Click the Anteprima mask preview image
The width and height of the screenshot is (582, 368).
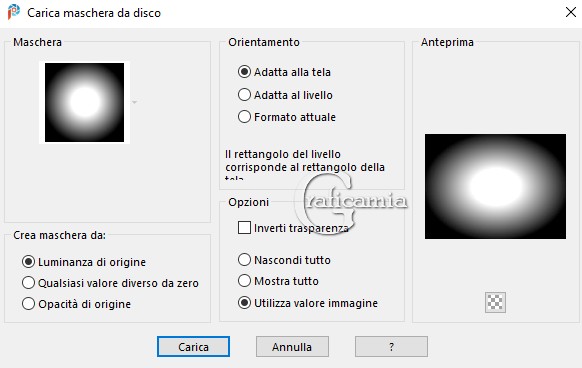tap(496, 186)
